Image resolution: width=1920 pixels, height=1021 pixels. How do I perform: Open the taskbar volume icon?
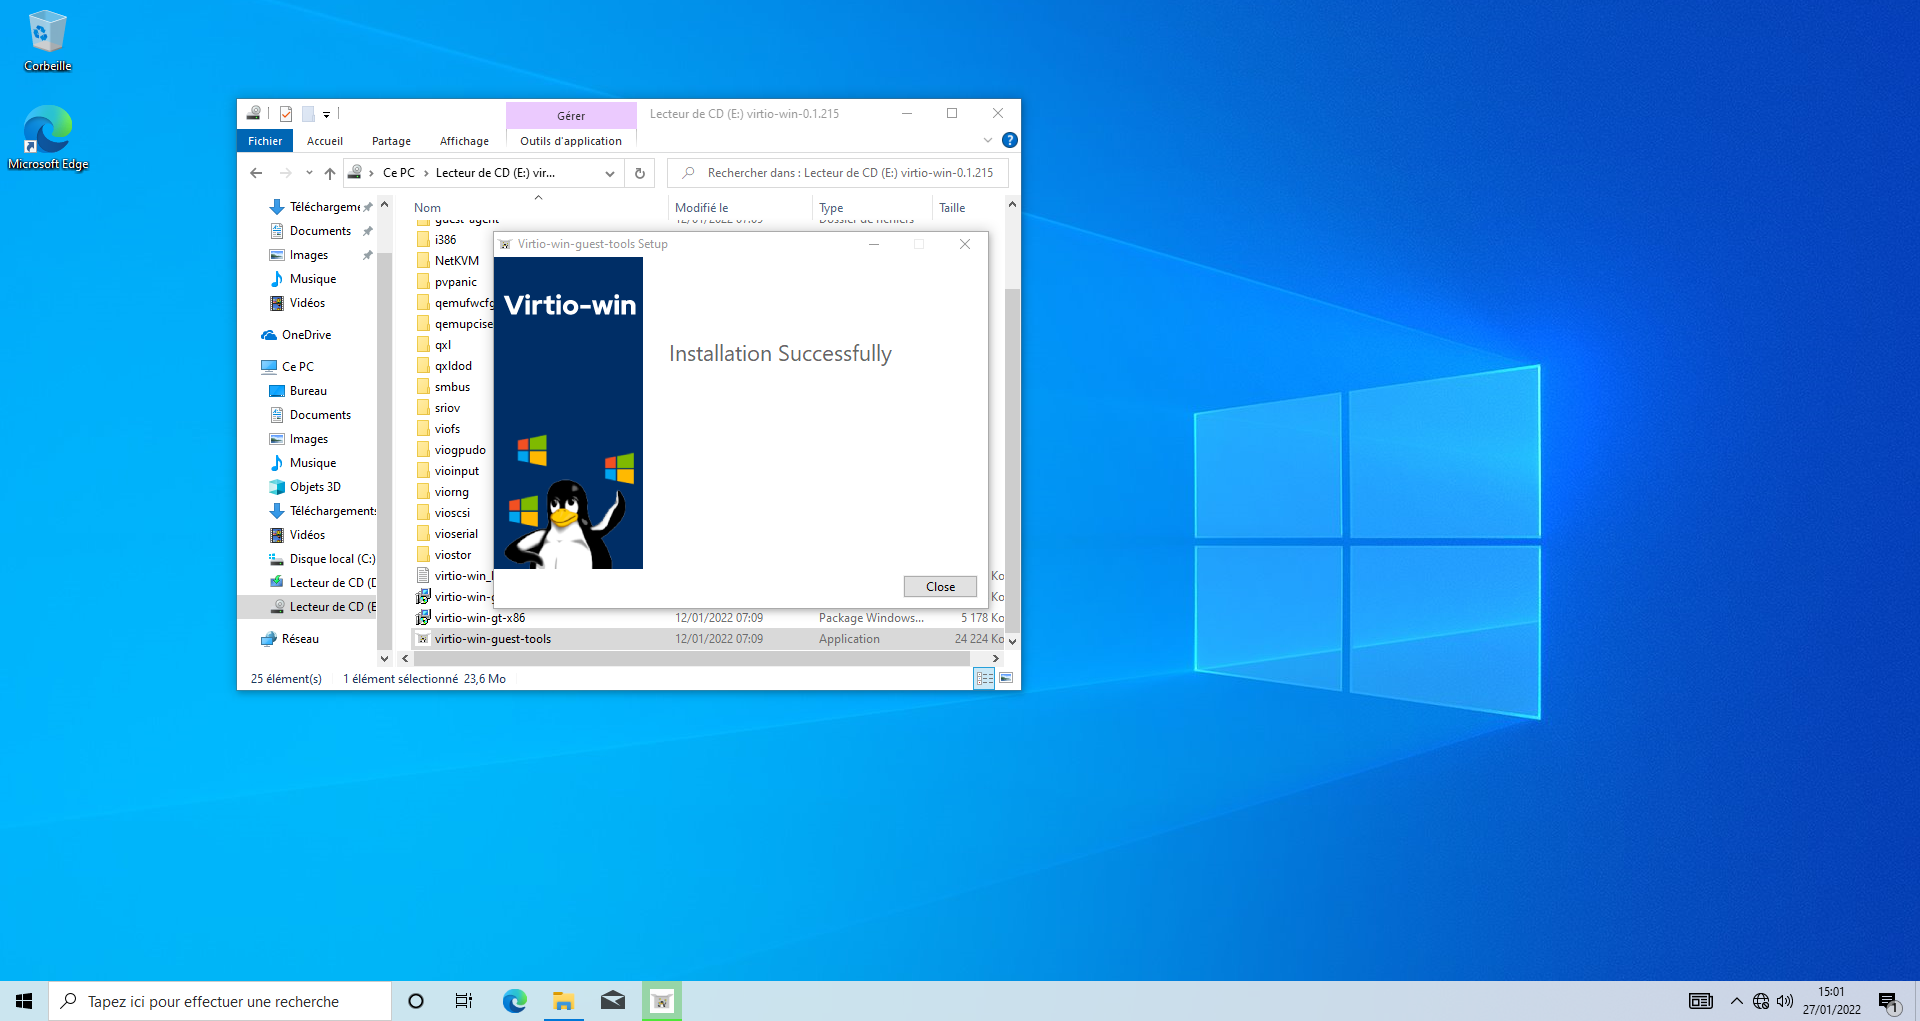(x=1785, y=1001)
